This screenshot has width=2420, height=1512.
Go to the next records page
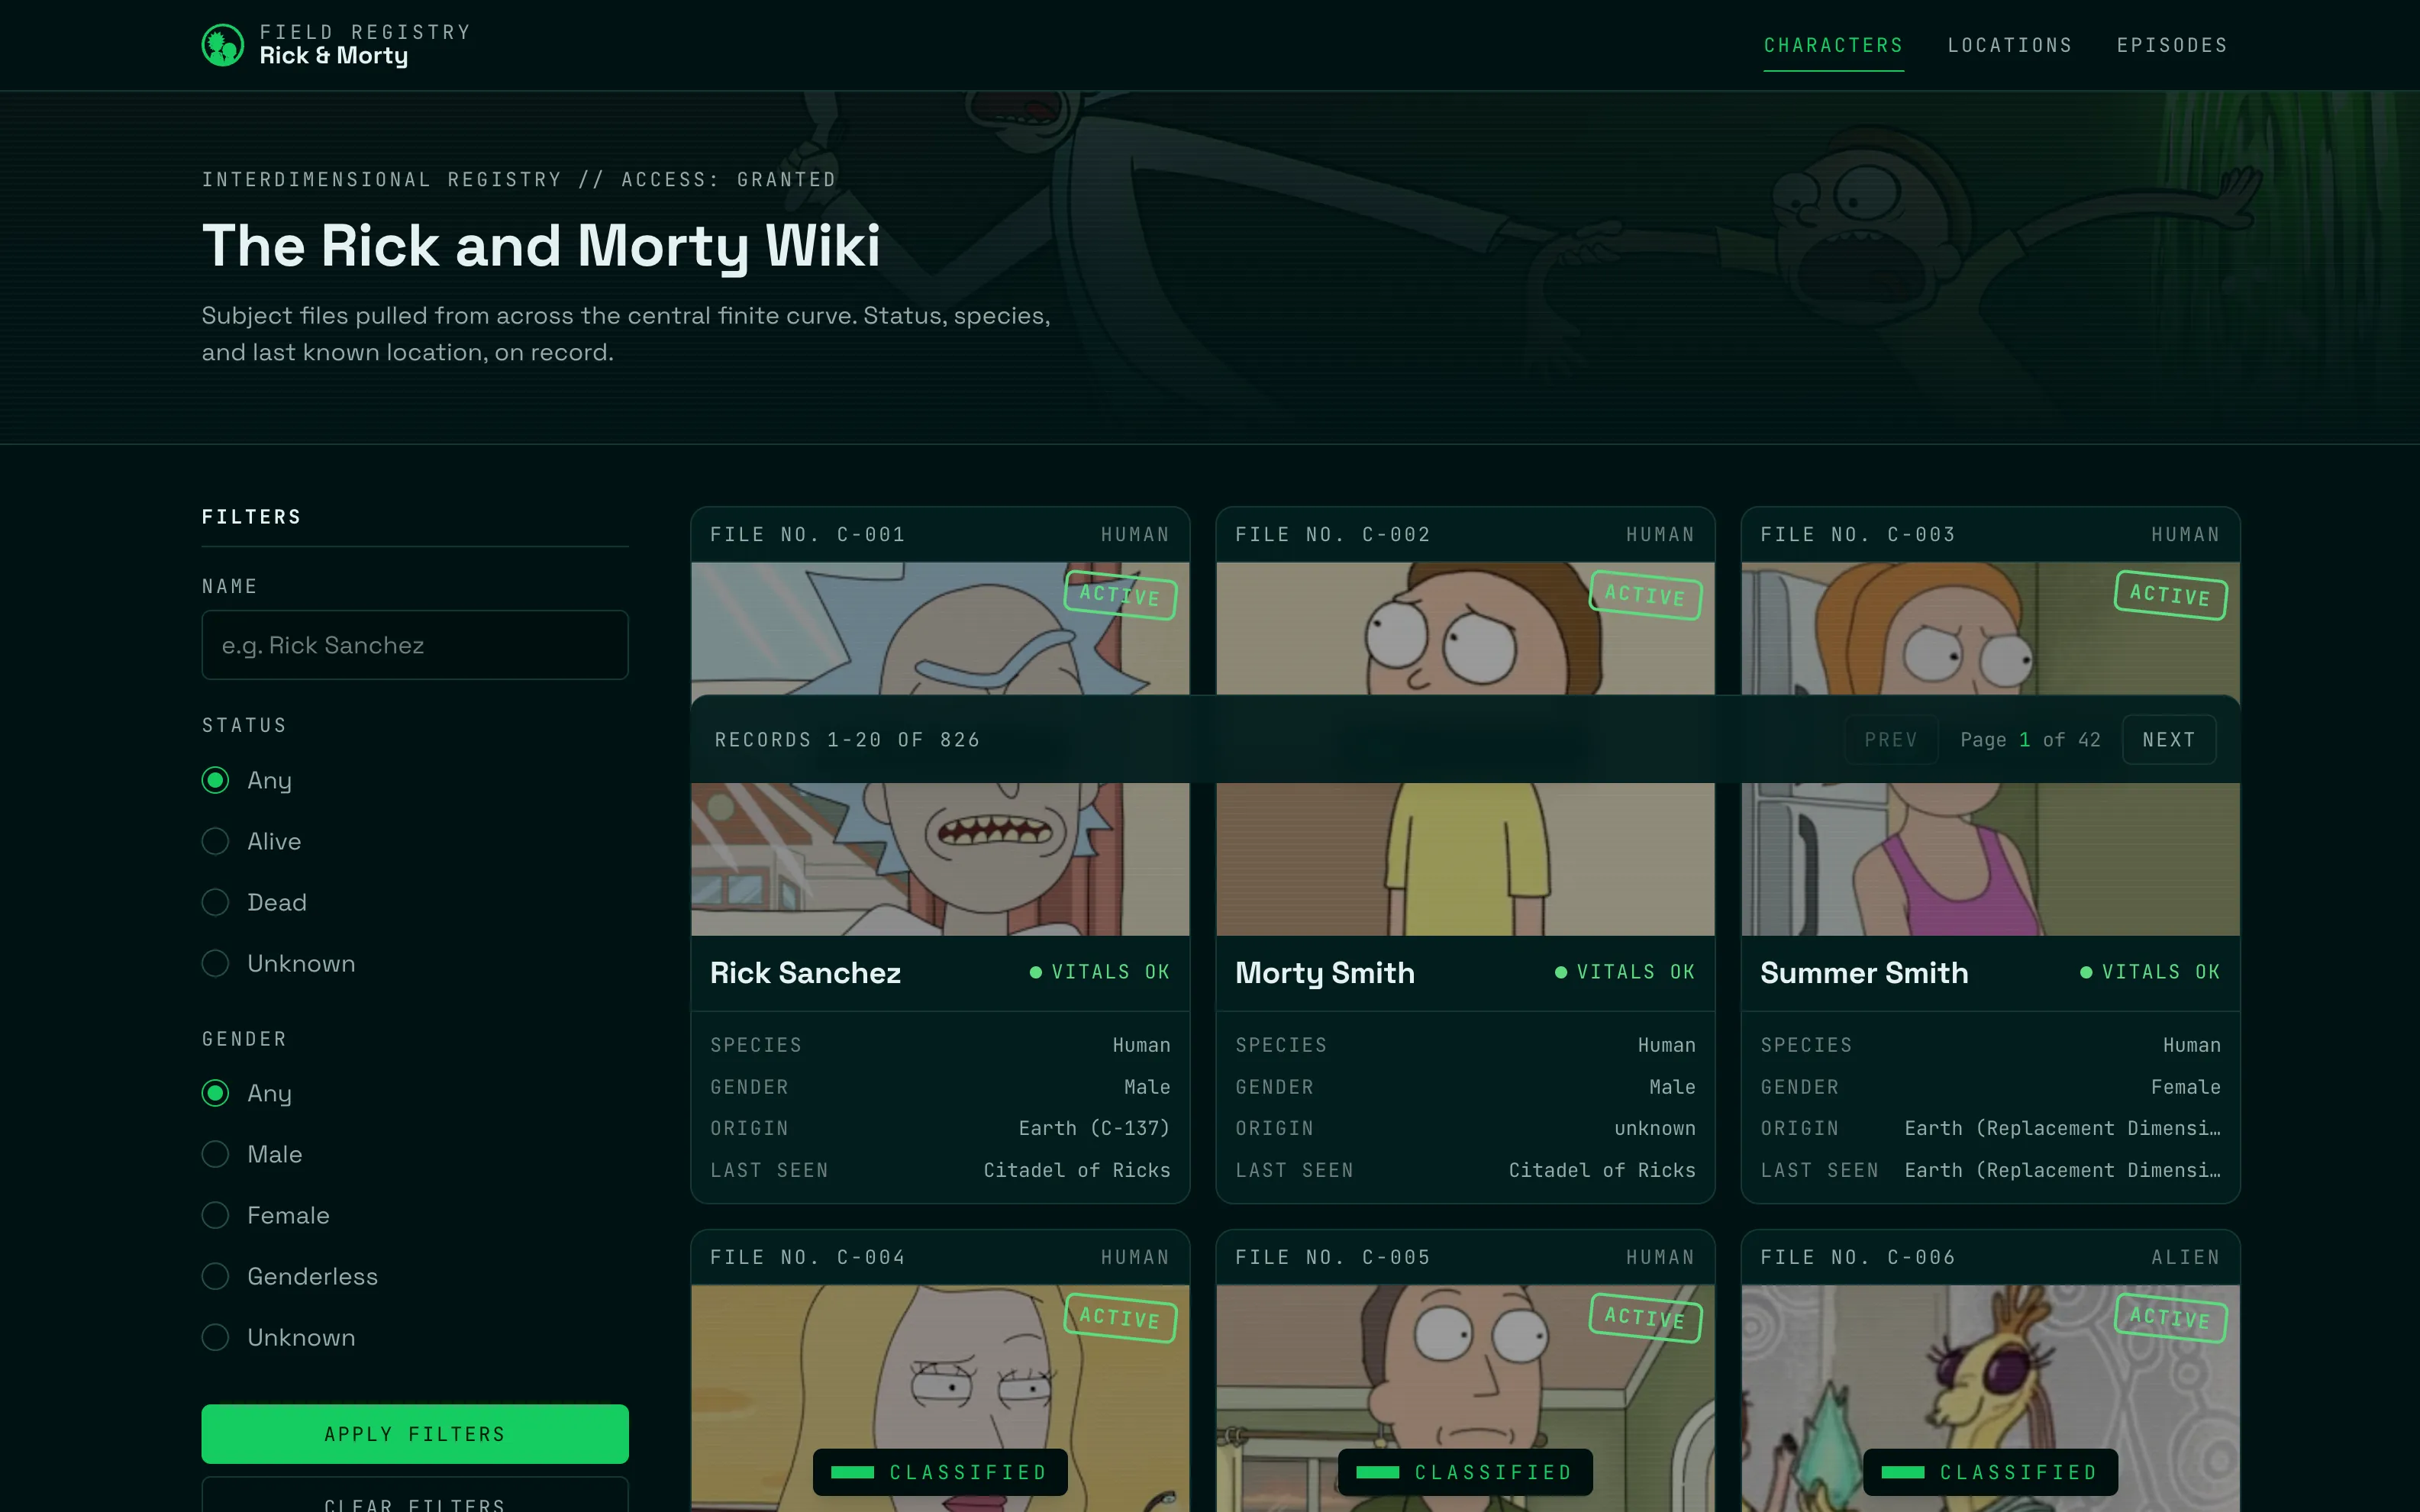point(2169,740)
